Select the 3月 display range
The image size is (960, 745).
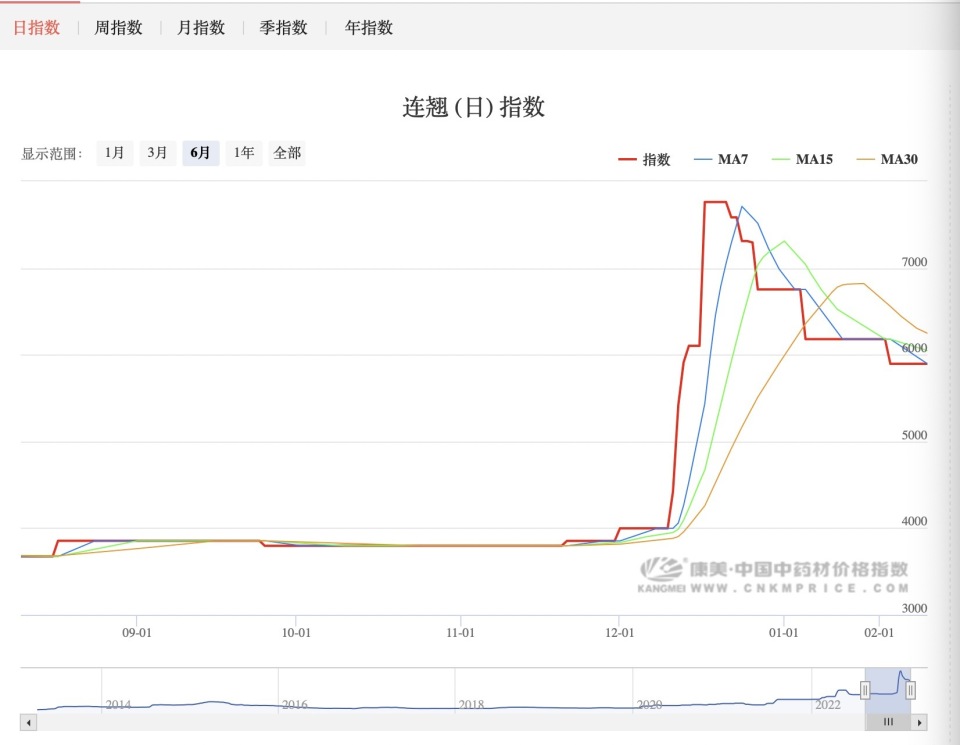pyautogui.click(x=157, y=153)
